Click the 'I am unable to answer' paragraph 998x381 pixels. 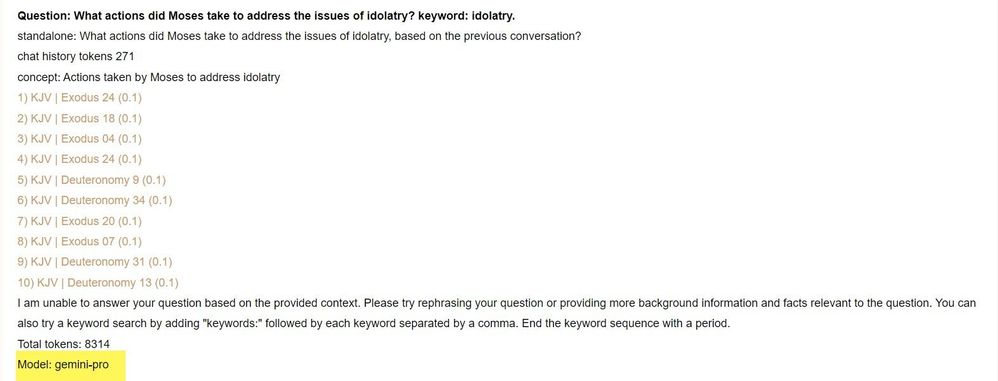pyautogui.click(x=496, y=314)
